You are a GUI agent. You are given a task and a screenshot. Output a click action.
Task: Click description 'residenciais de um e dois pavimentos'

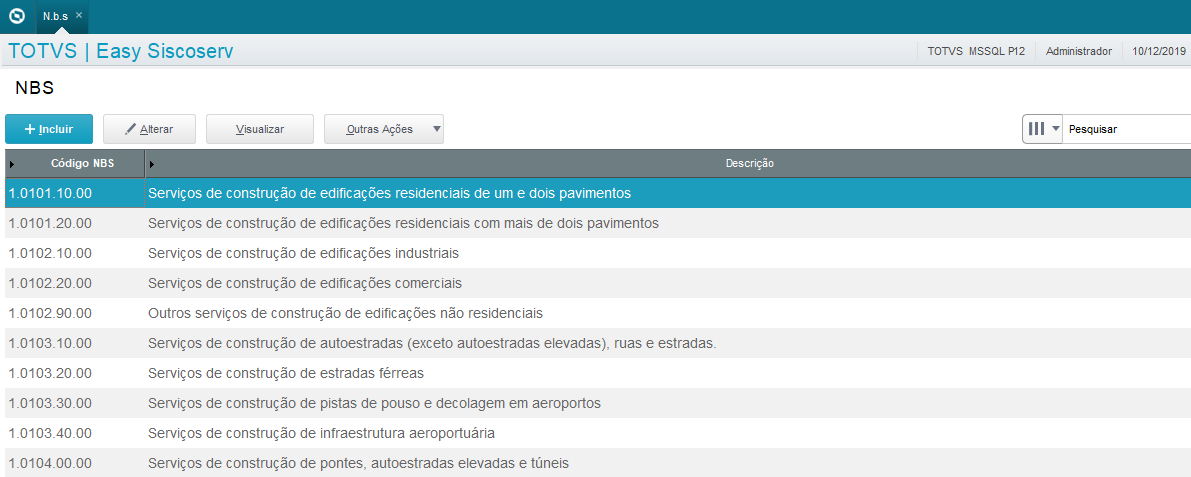point(513,194)
